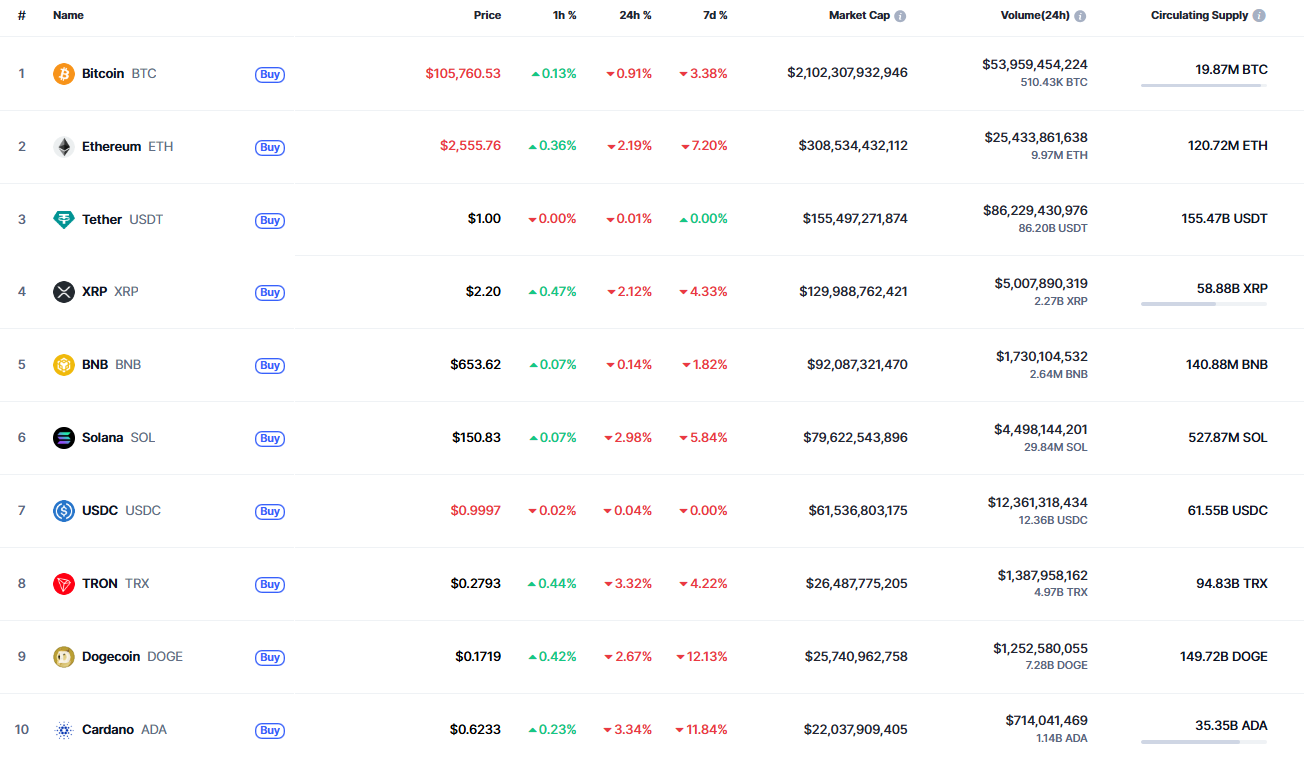Click XRP circulating supply progress bar
Image resolution: width=1304 pixels, height=766 pixels.
tap(1203, 304)
